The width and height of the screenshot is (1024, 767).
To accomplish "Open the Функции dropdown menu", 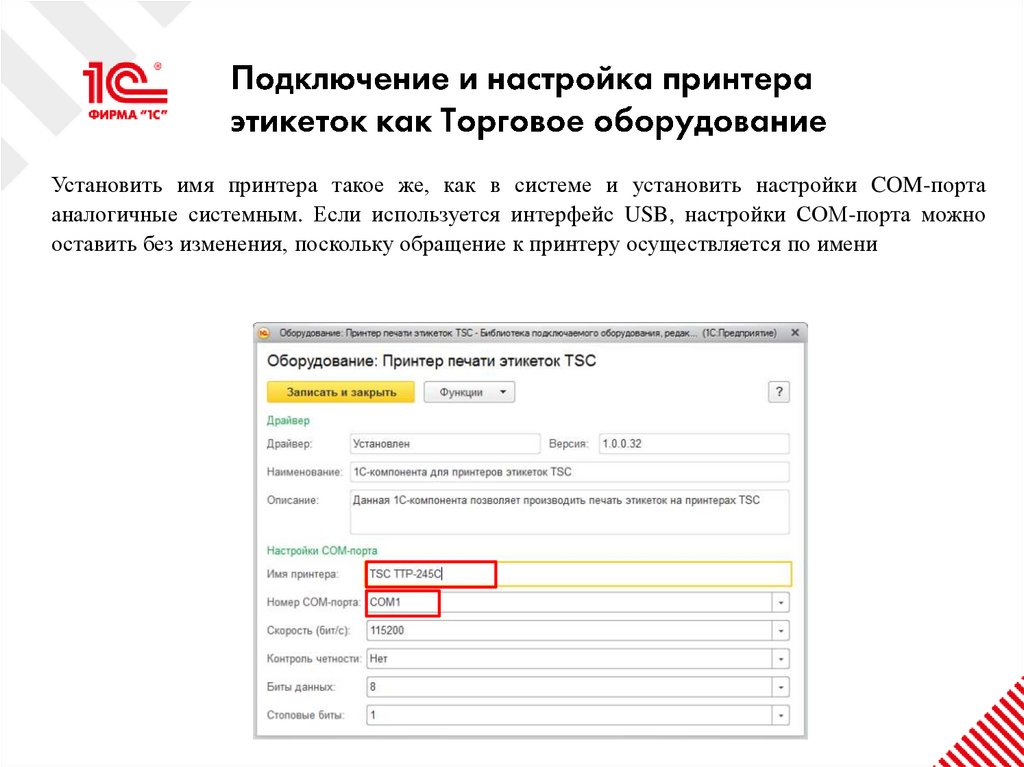I will [469, 392].
